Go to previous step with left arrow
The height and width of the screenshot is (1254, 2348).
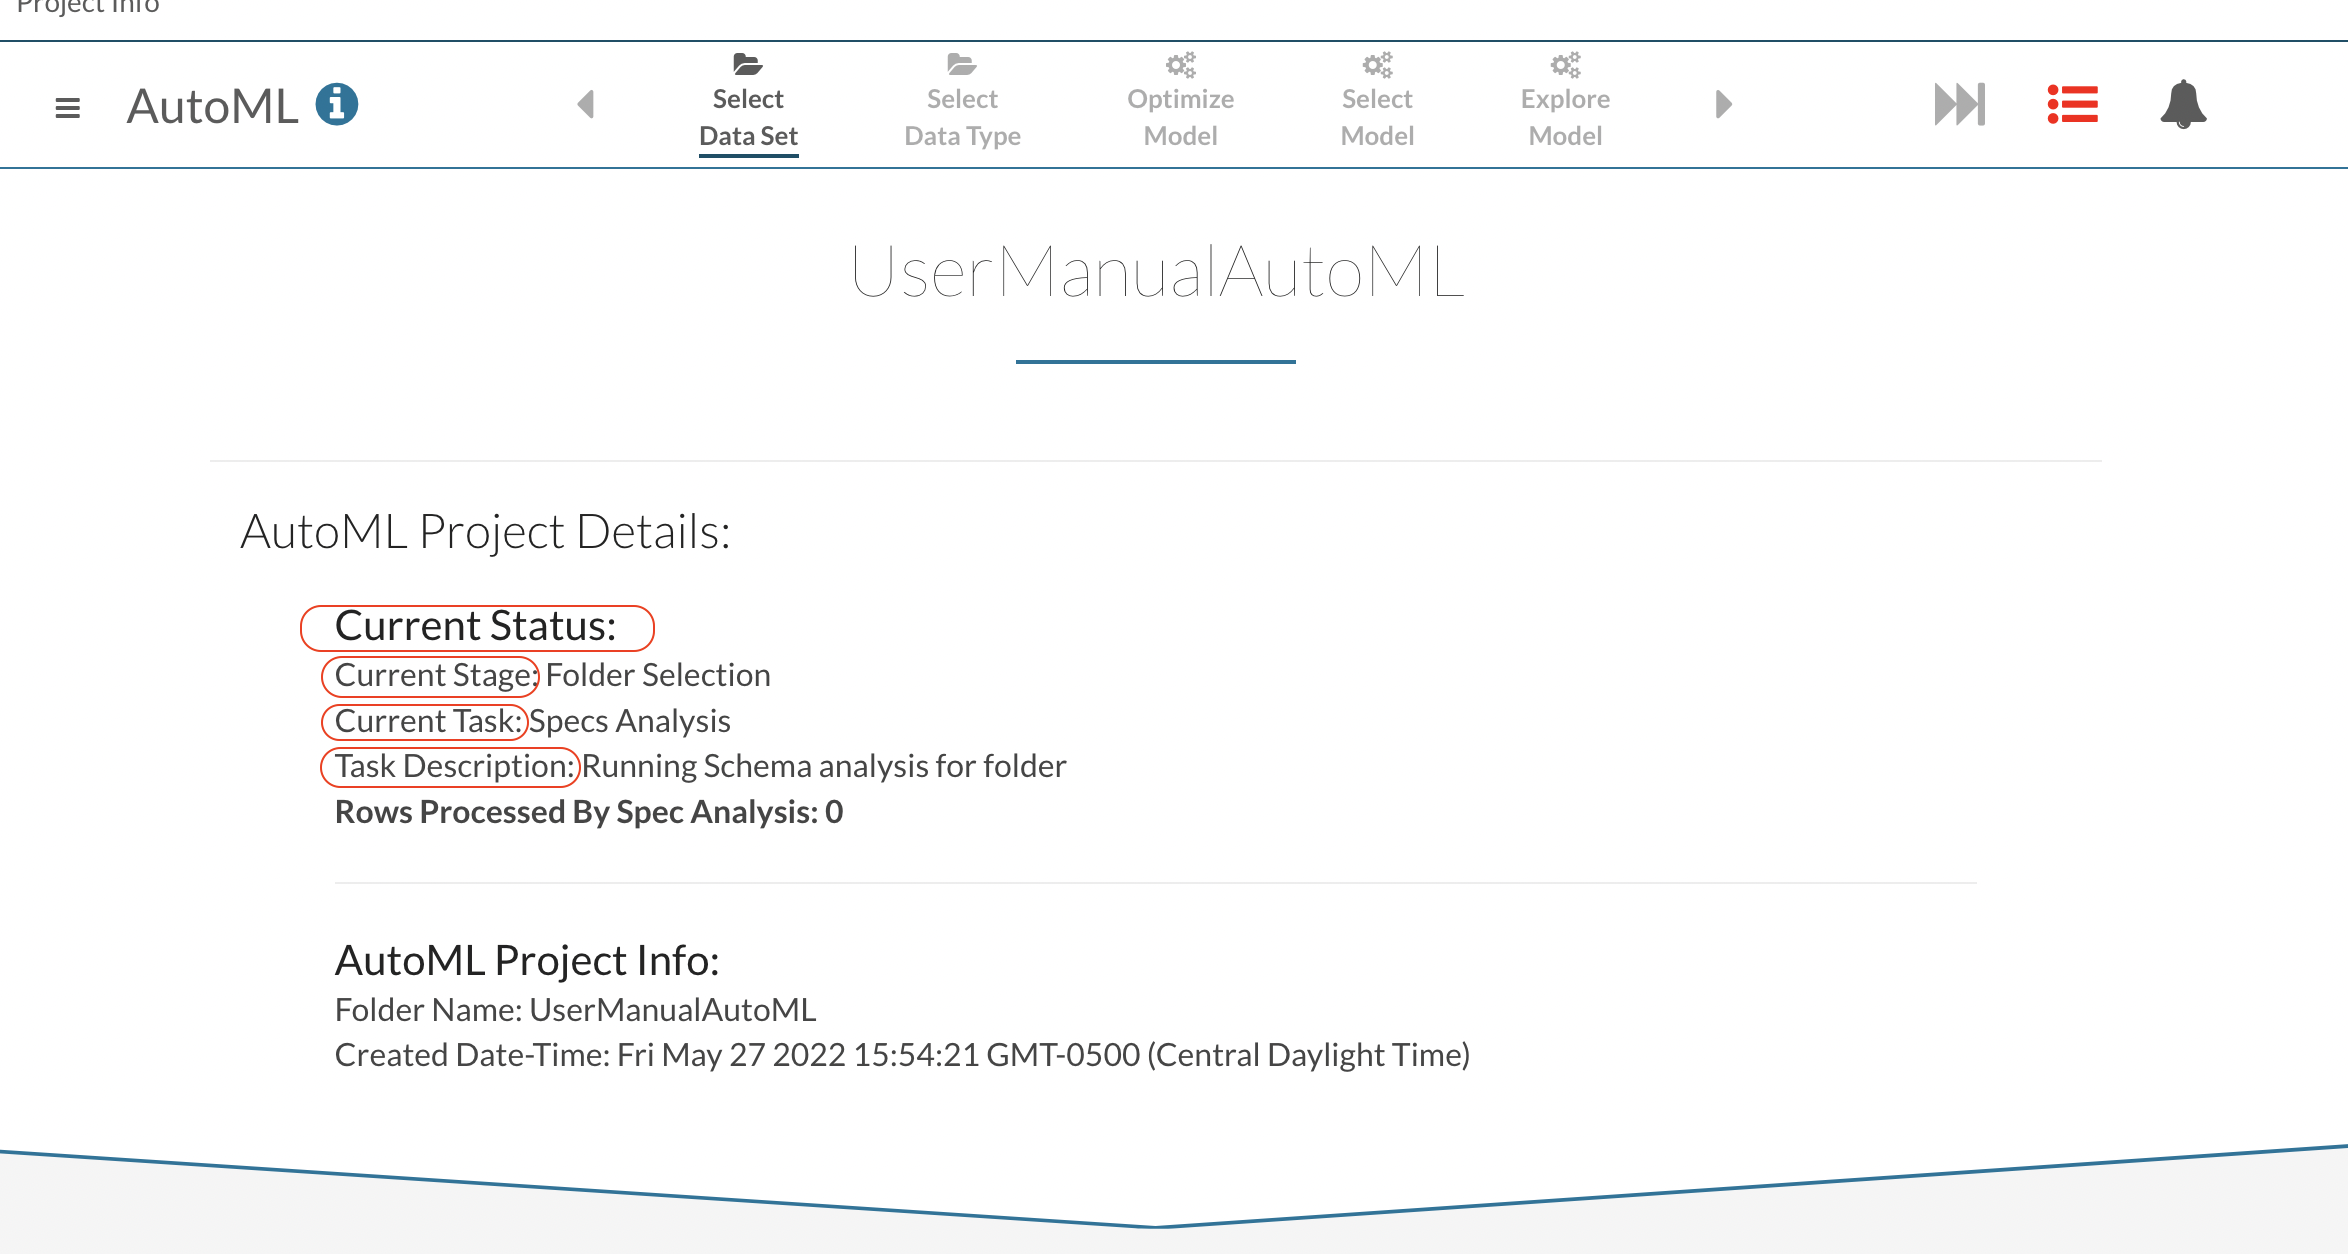586,104
